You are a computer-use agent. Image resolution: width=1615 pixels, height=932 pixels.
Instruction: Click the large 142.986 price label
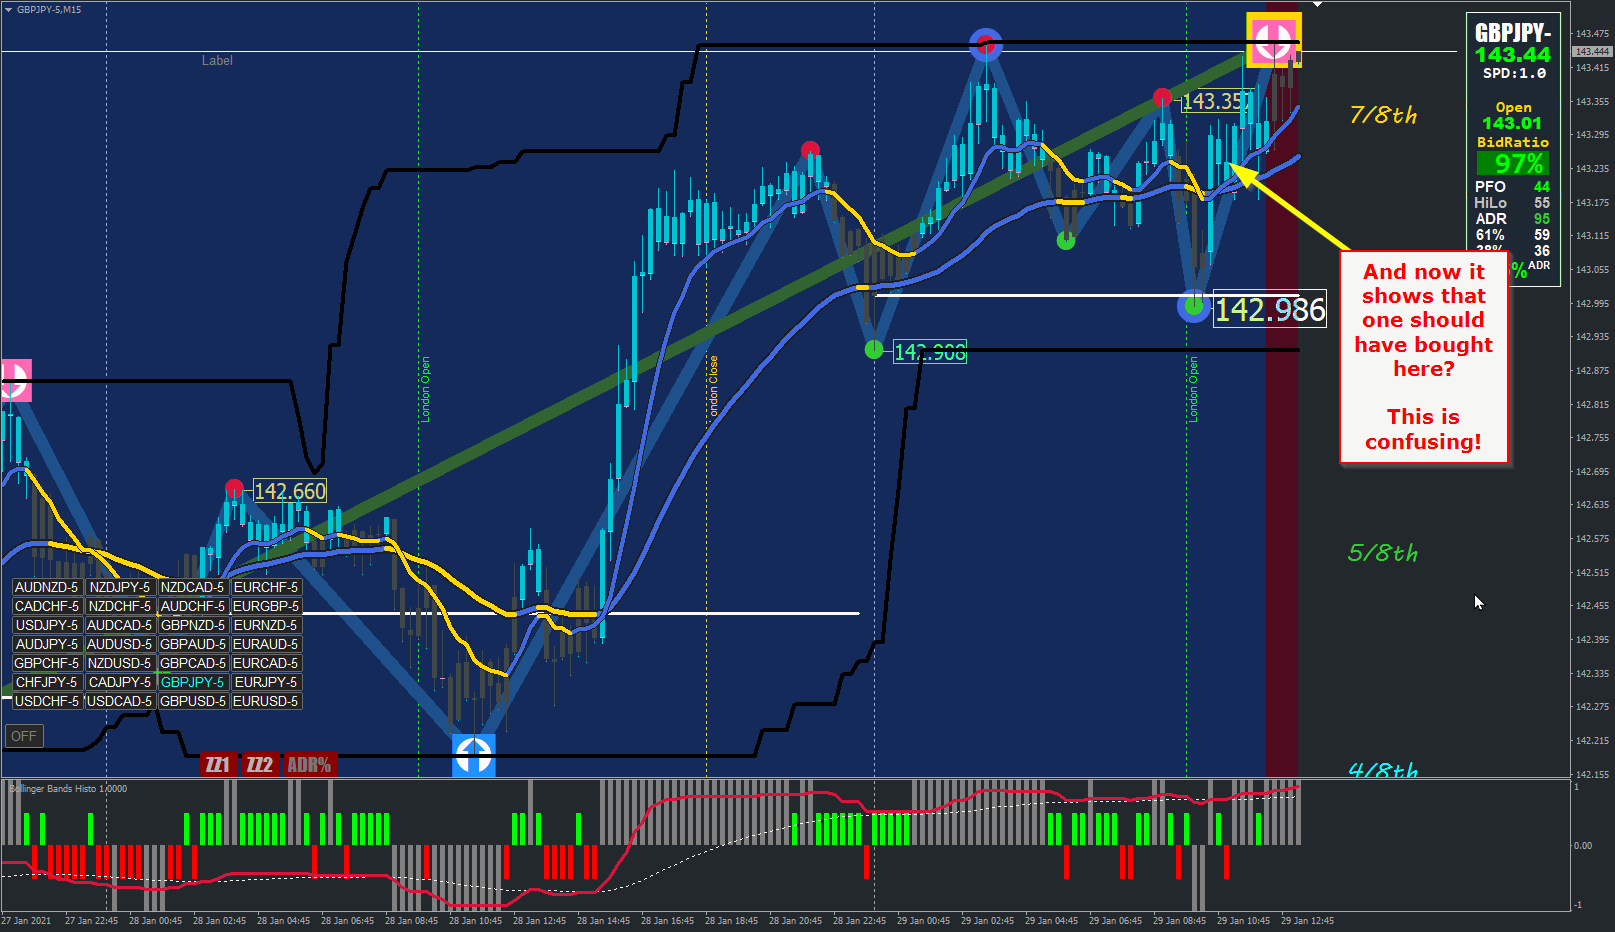pyautogui.click(x=1270, y=310)
